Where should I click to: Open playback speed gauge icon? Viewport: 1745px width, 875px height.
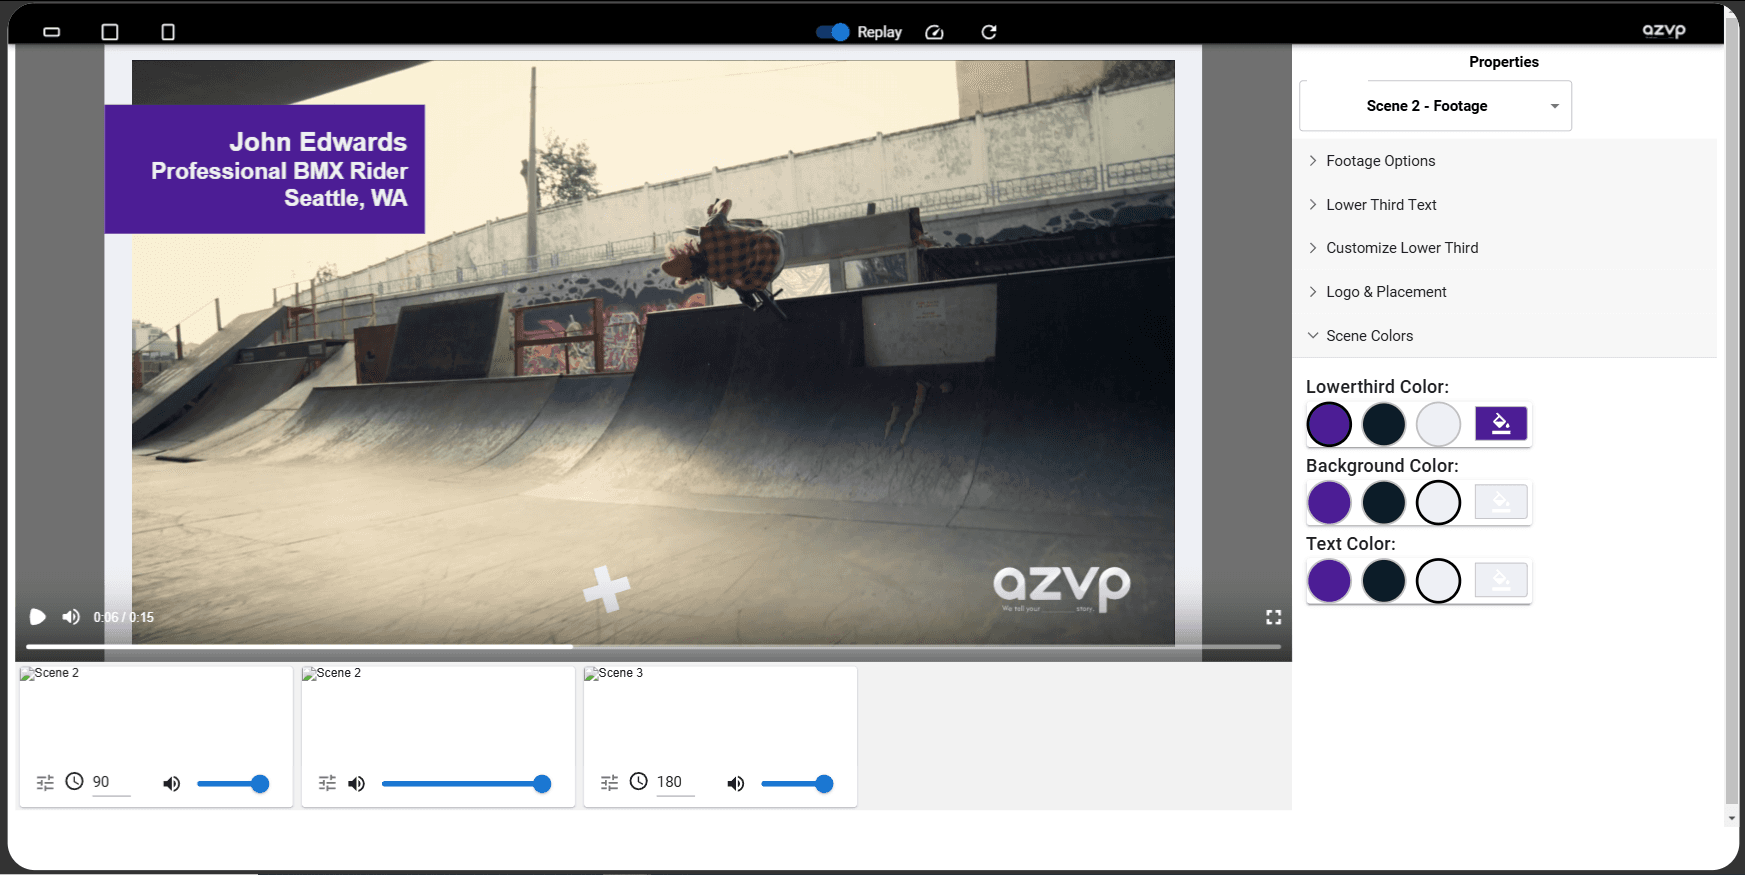(934, 32)
